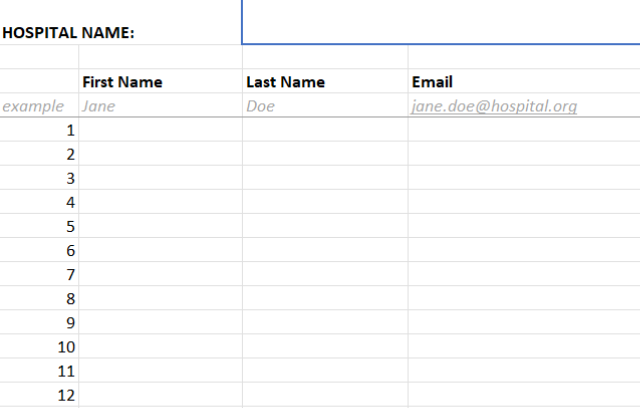The width and height of the screenshot is (640, 408).
Task: Click the example Jane cell
Action: click(160, 105)
